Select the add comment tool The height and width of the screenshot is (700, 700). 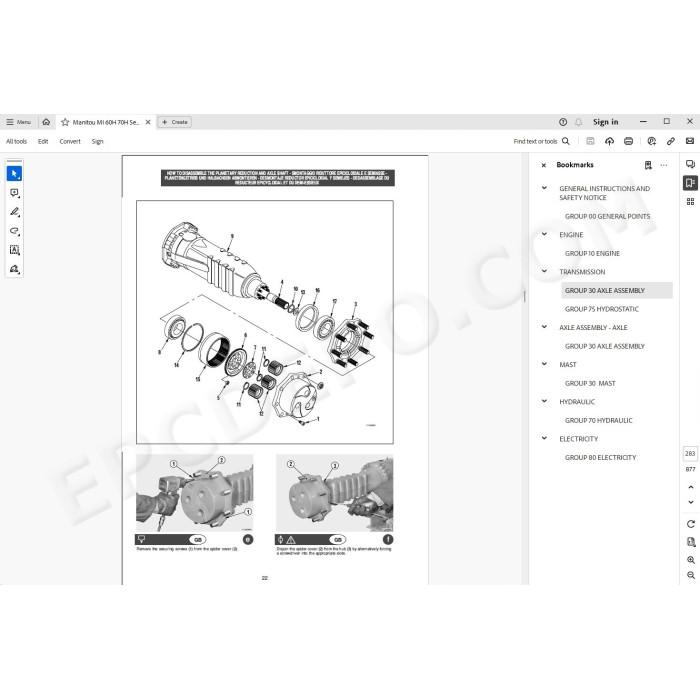pos(14,193)
